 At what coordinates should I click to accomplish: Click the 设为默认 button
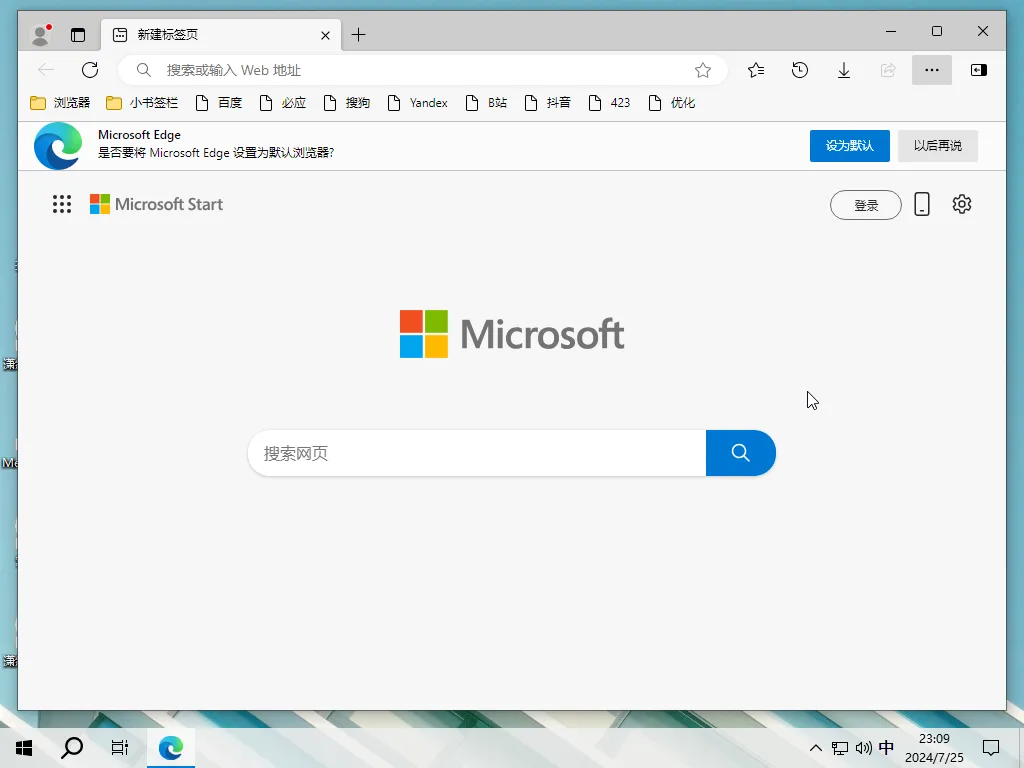pyautogui.click(x=849, y=145)
